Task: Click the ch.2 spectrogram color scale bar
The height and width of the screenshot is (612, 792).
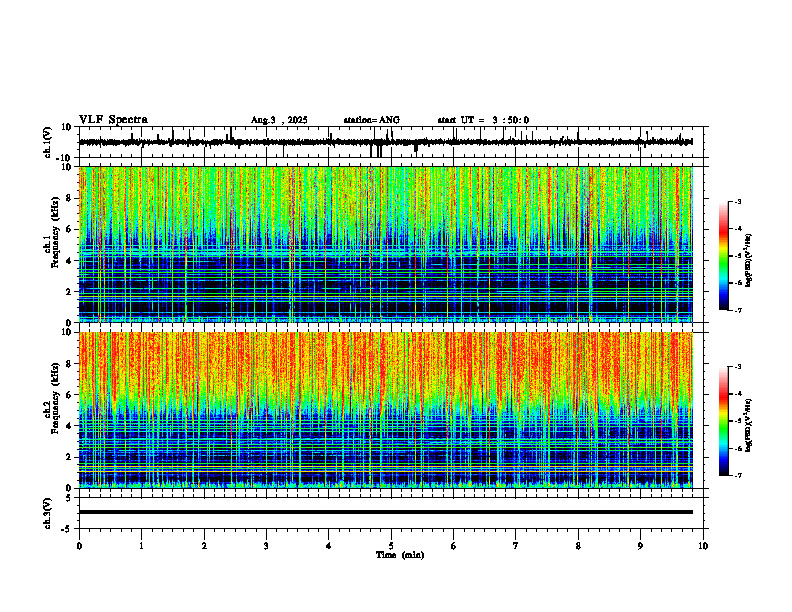Action: click(723, 421)
